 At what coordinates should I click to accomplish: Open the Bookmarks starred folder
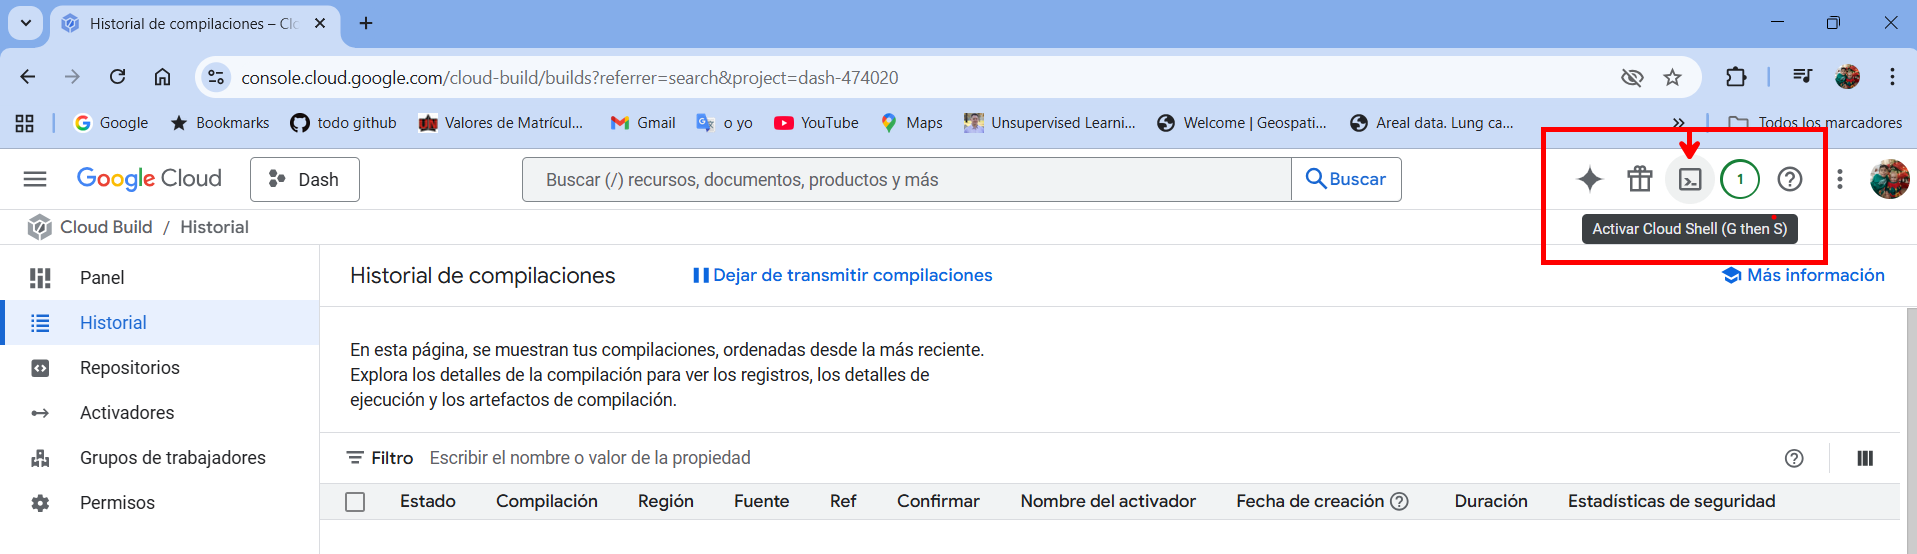(x=220, y=123)
